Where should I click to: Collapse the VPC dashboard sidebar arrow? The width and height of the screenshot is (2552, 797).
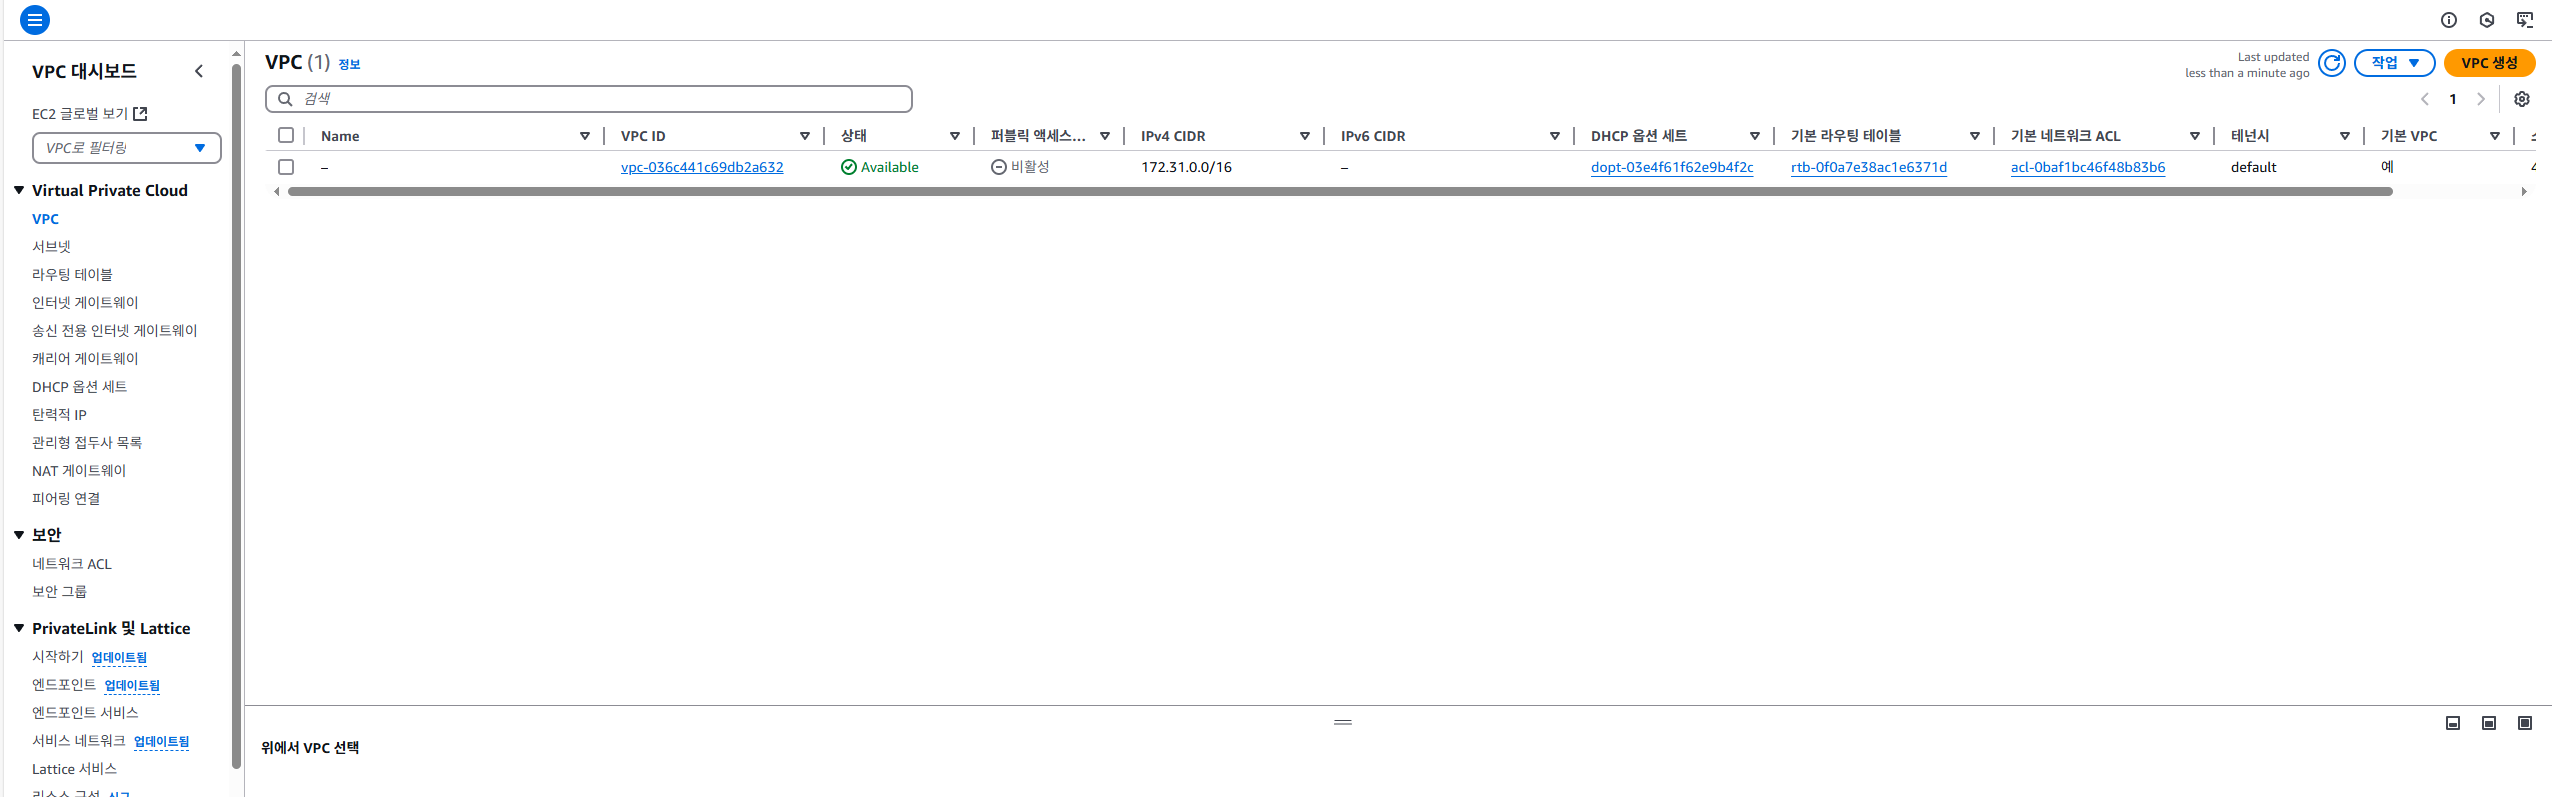199,71
